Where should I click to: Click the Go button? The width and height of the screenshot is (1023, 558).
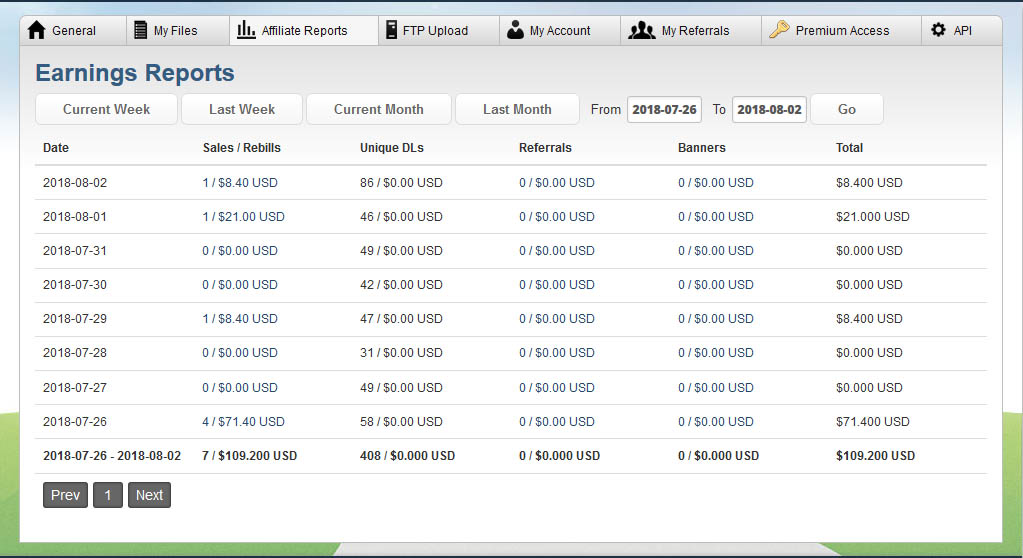847,109
